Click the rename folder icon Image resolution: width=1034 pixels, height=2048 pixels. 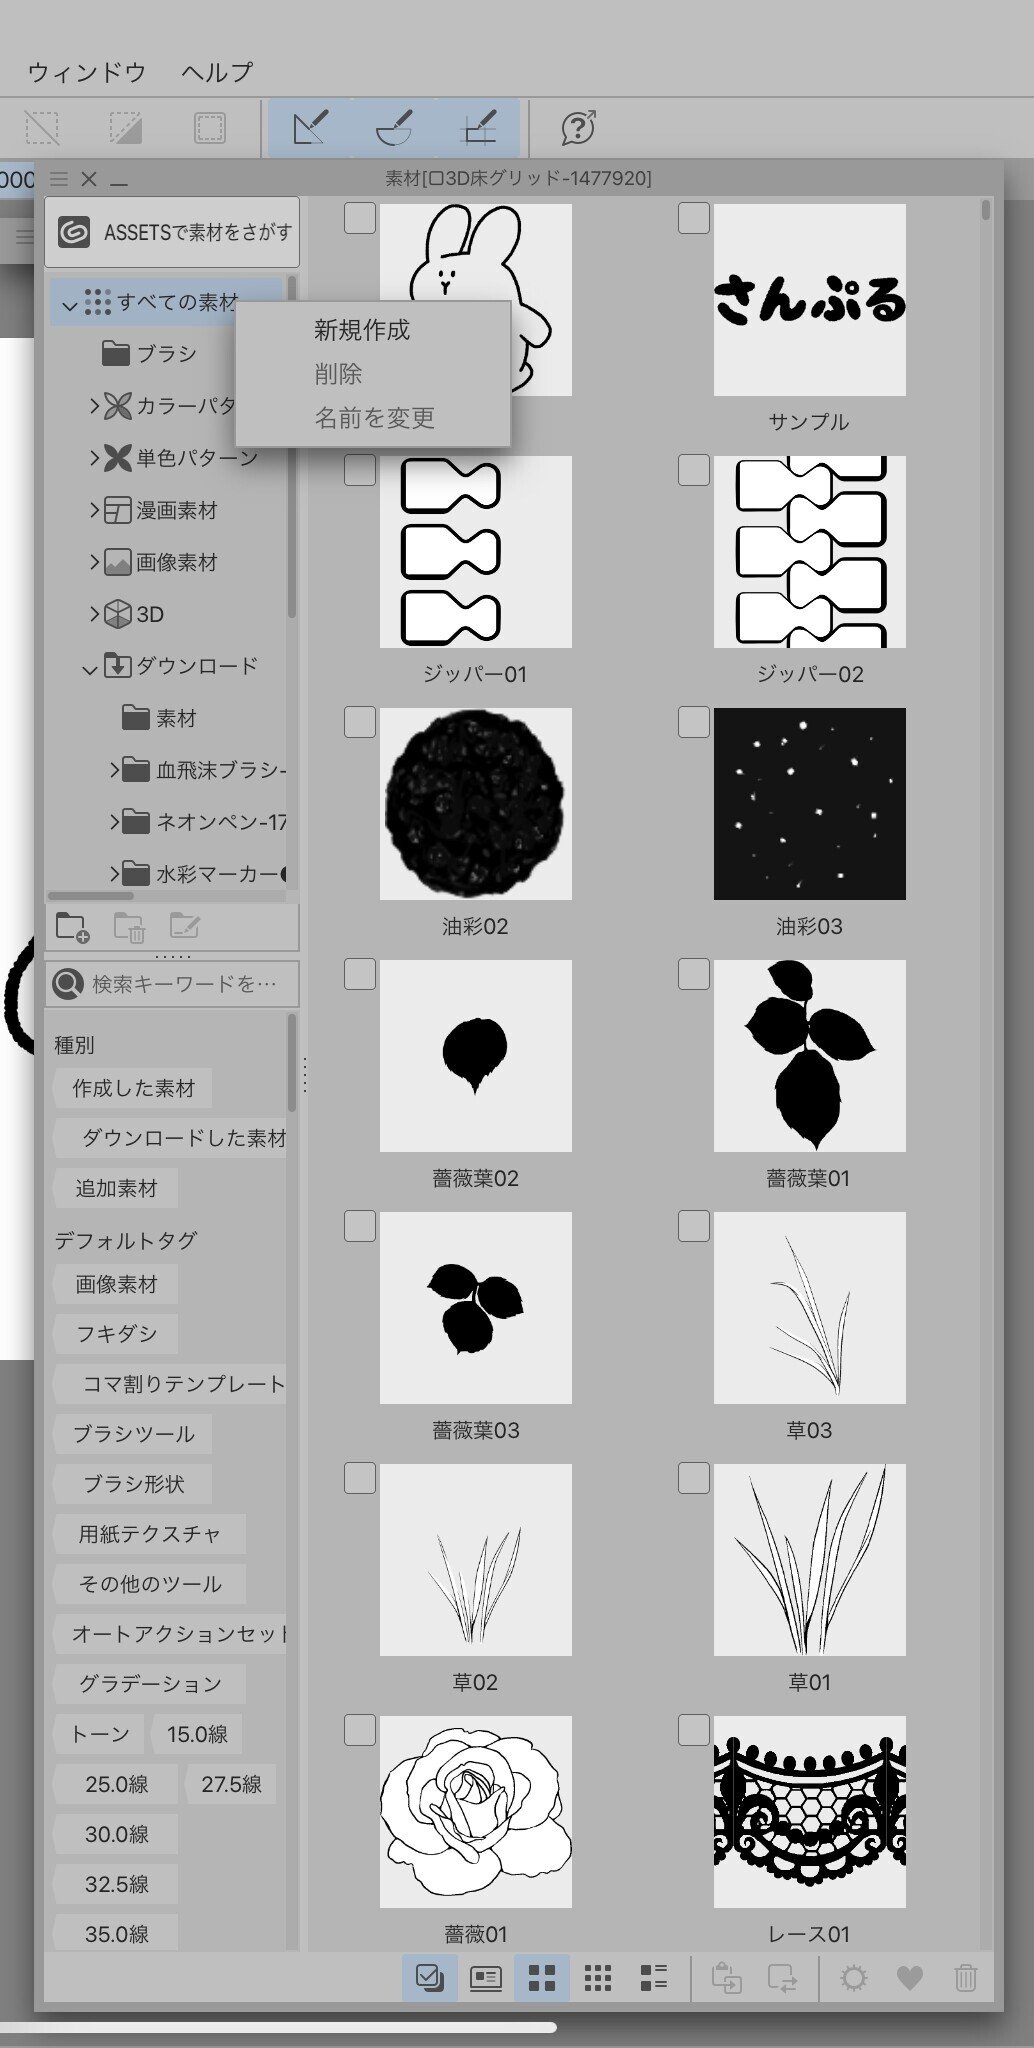pyautogui.click(x=185, y=927)
